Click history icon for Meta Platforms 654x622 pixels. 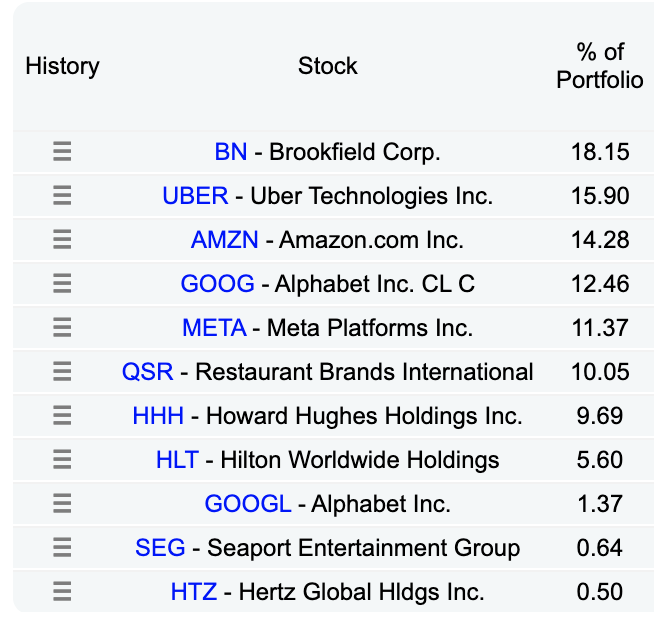point(62,328)
